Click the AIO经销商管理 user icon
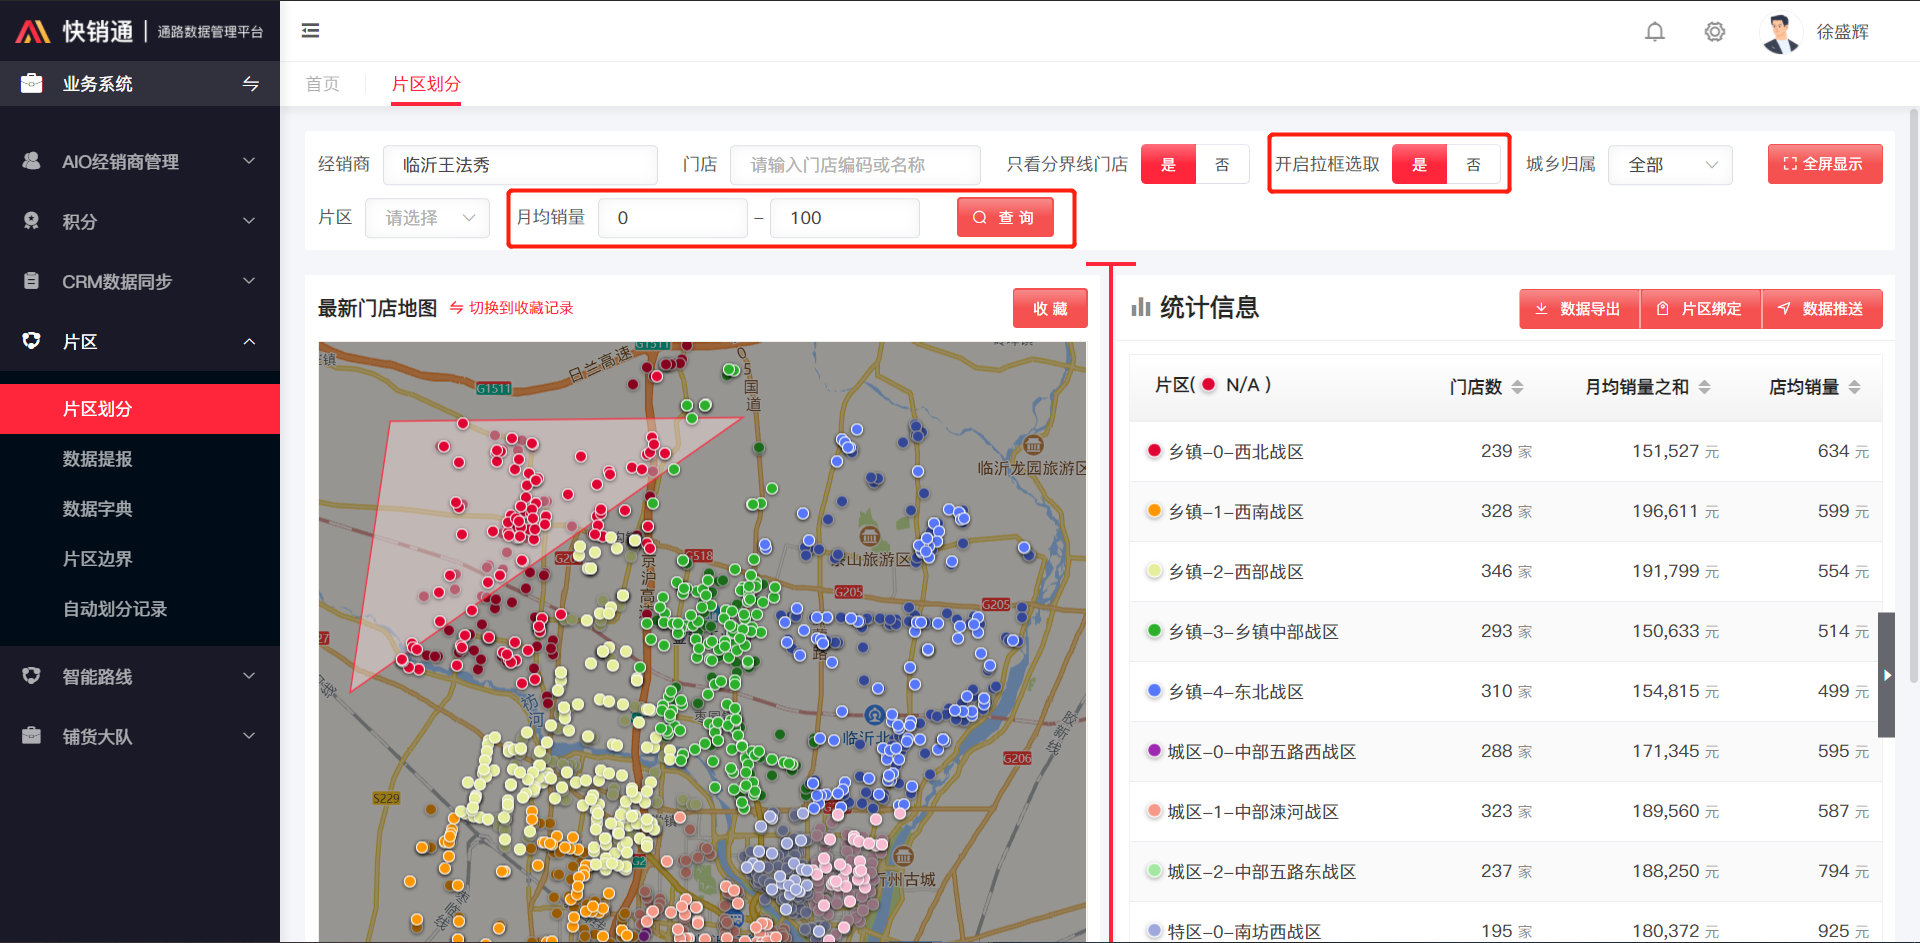The width and height of the screenshot is (1920, 943). [x=32, y=161]
